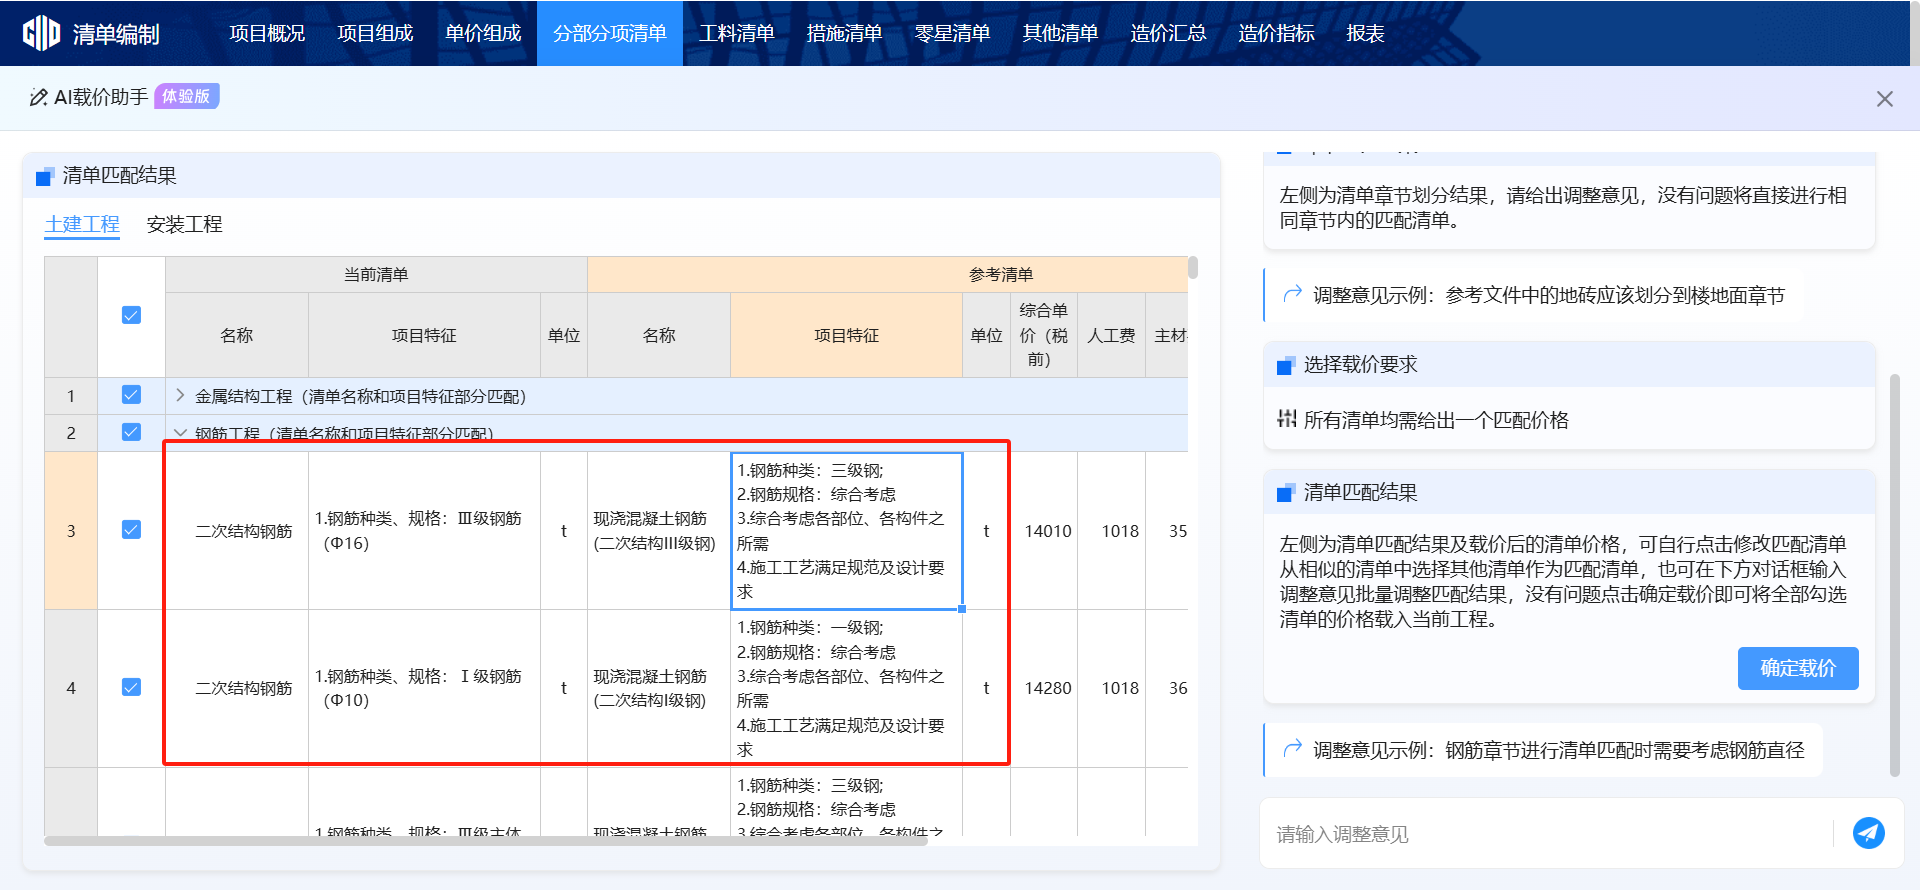Uncheck row 3 二次结构钢筋 checkbox

pos(131,530)
